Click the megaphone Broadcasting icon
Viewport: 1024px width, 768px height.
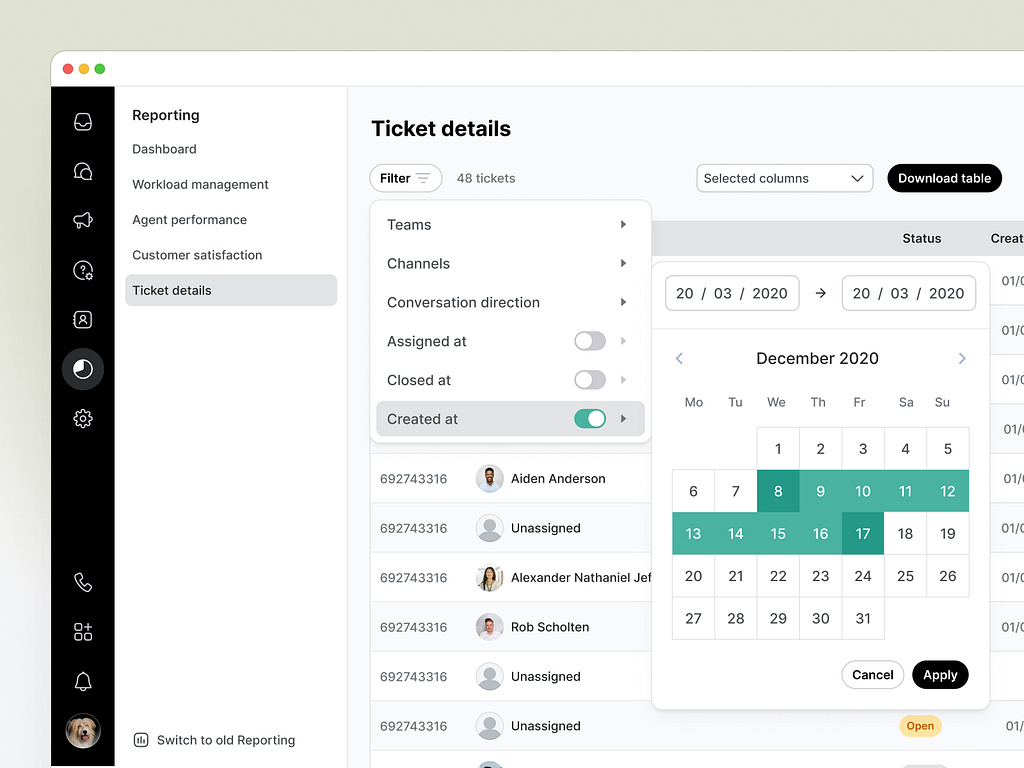[x=83, y=220]
